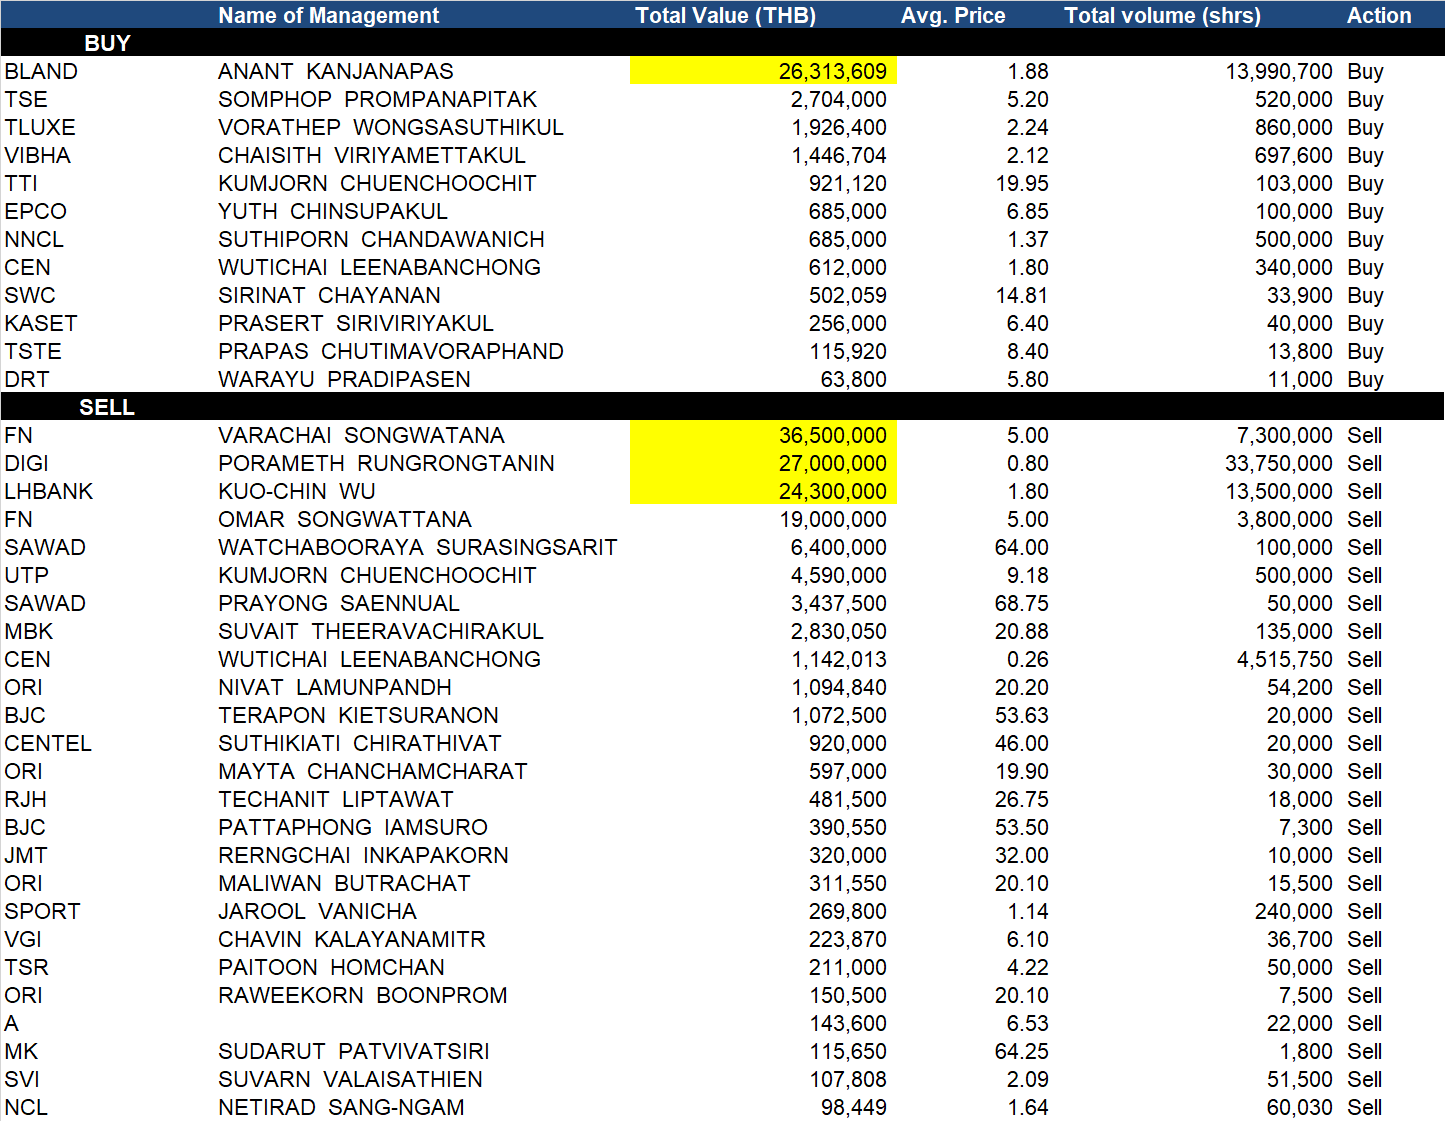
Task: Select PATTAPHONG IAMSURO name cell
Action: pos(353,827)
